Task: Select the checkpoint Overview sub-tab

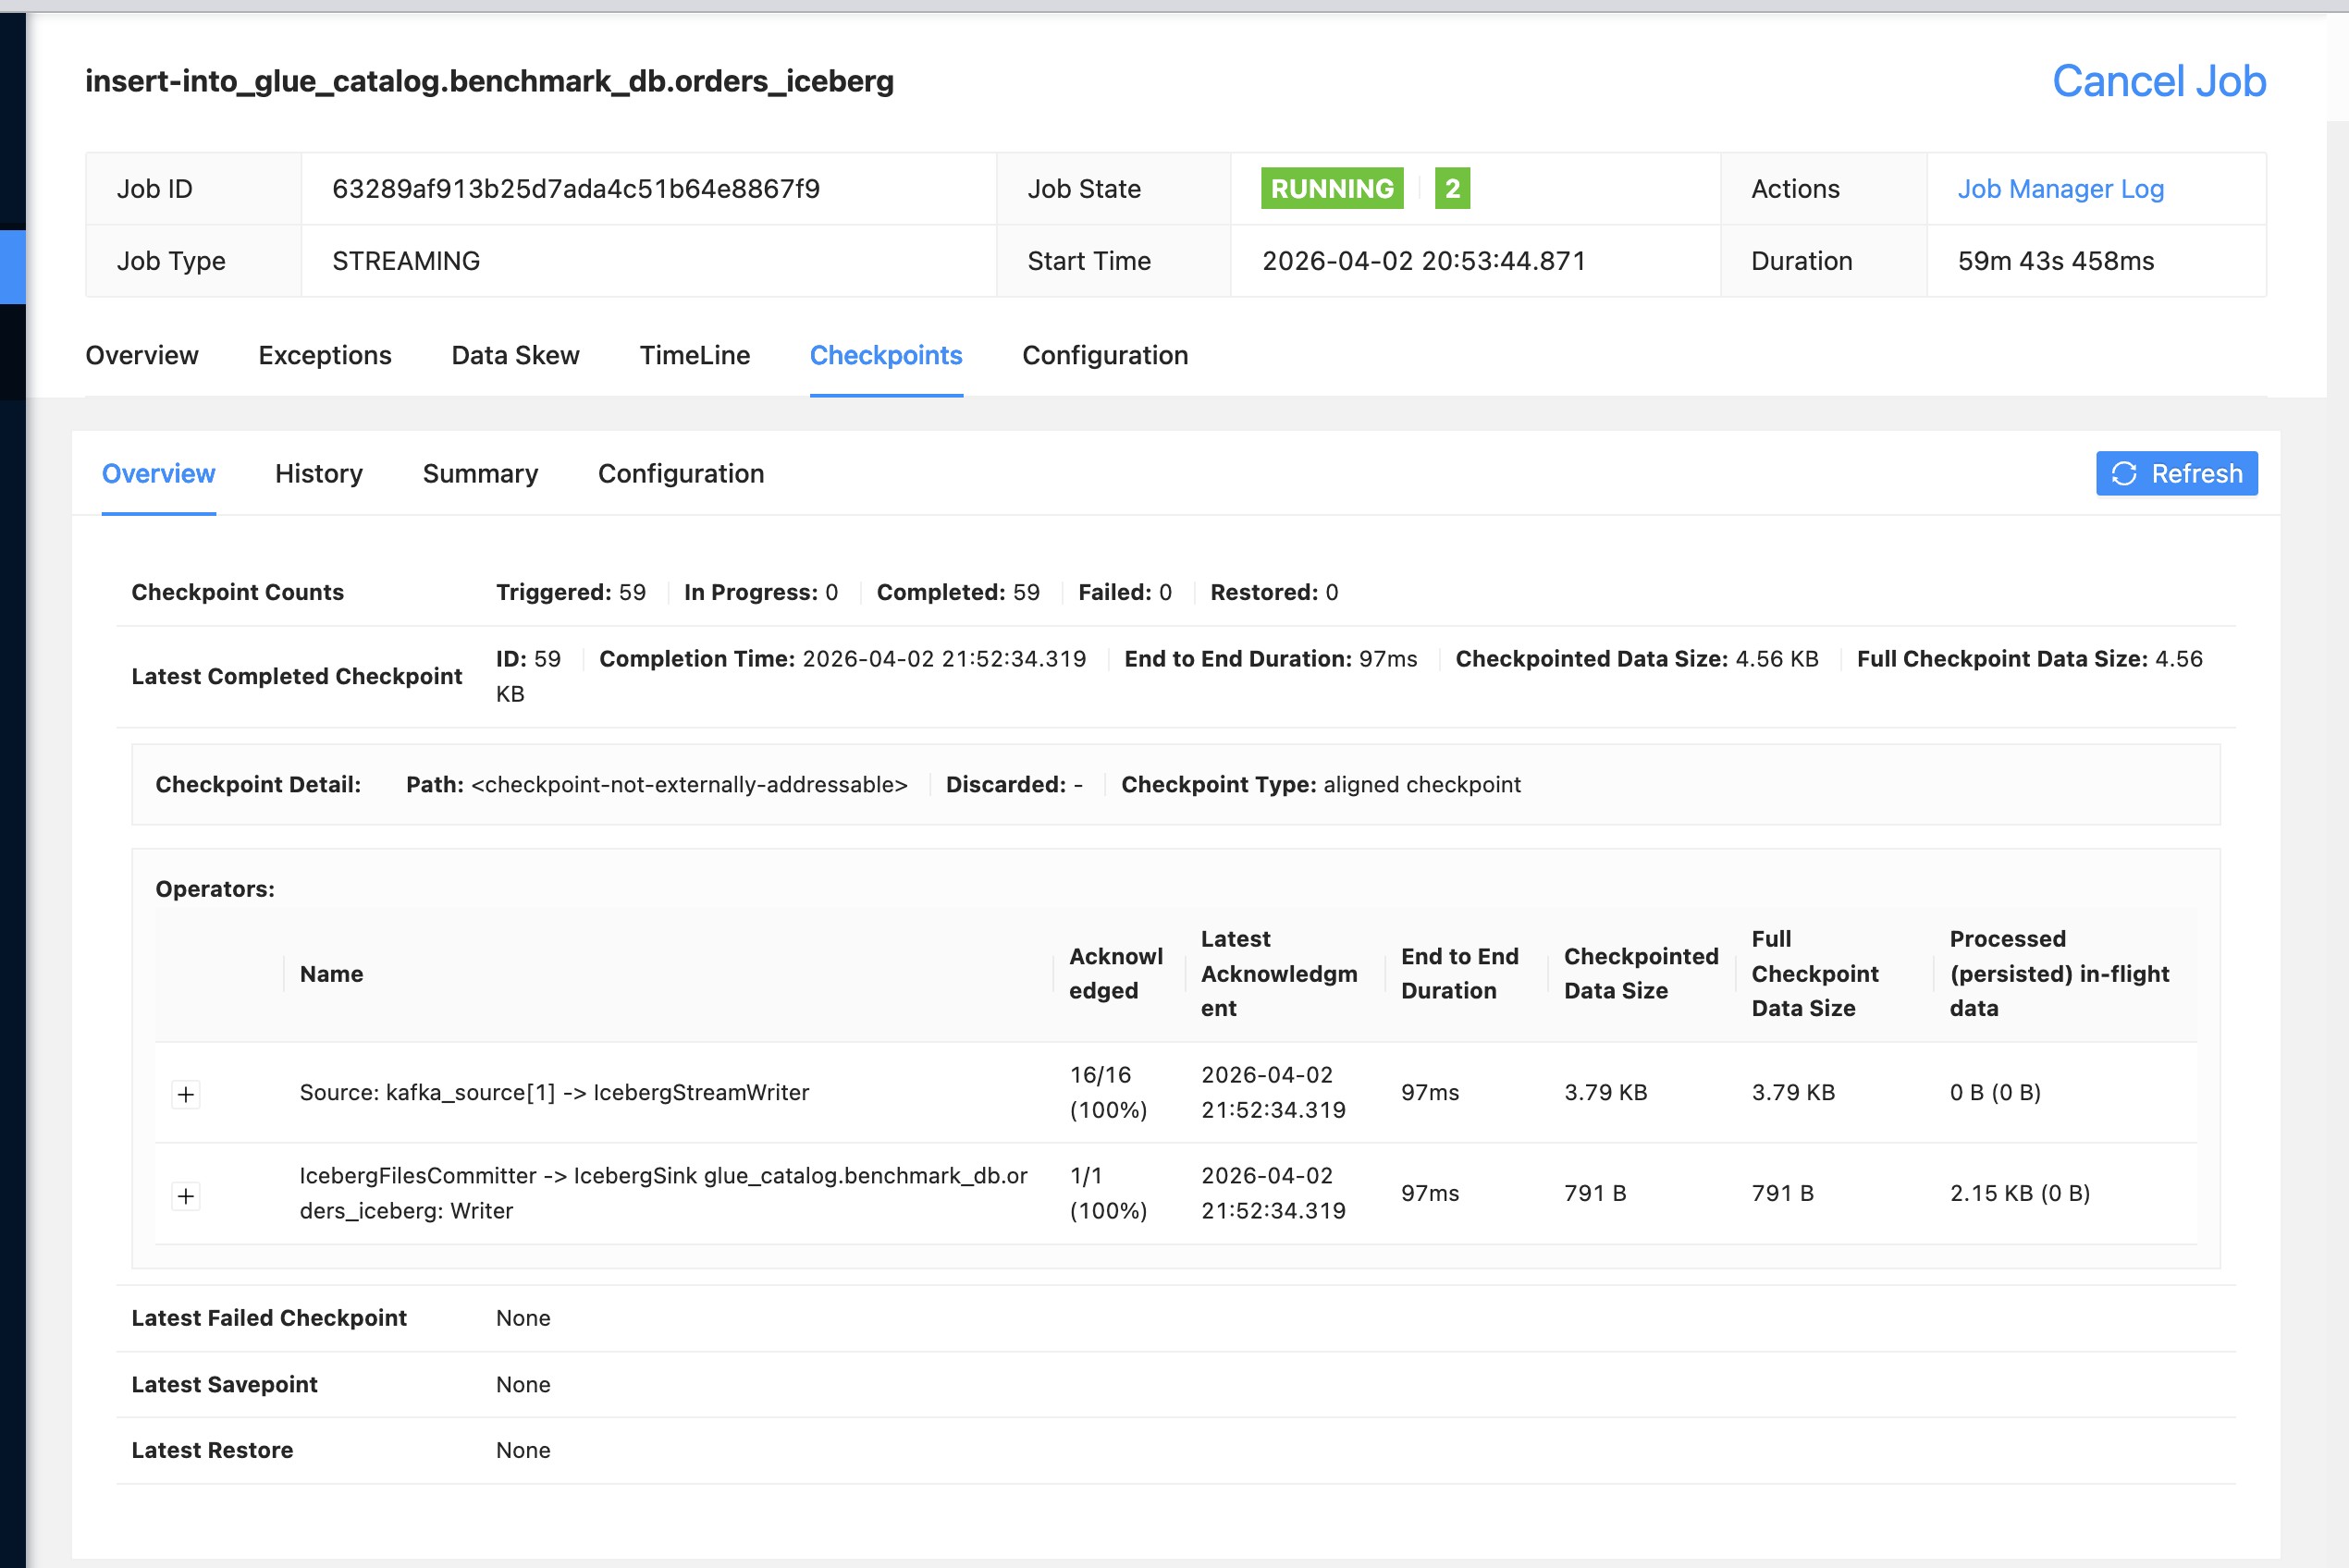Action: point(158,473)
